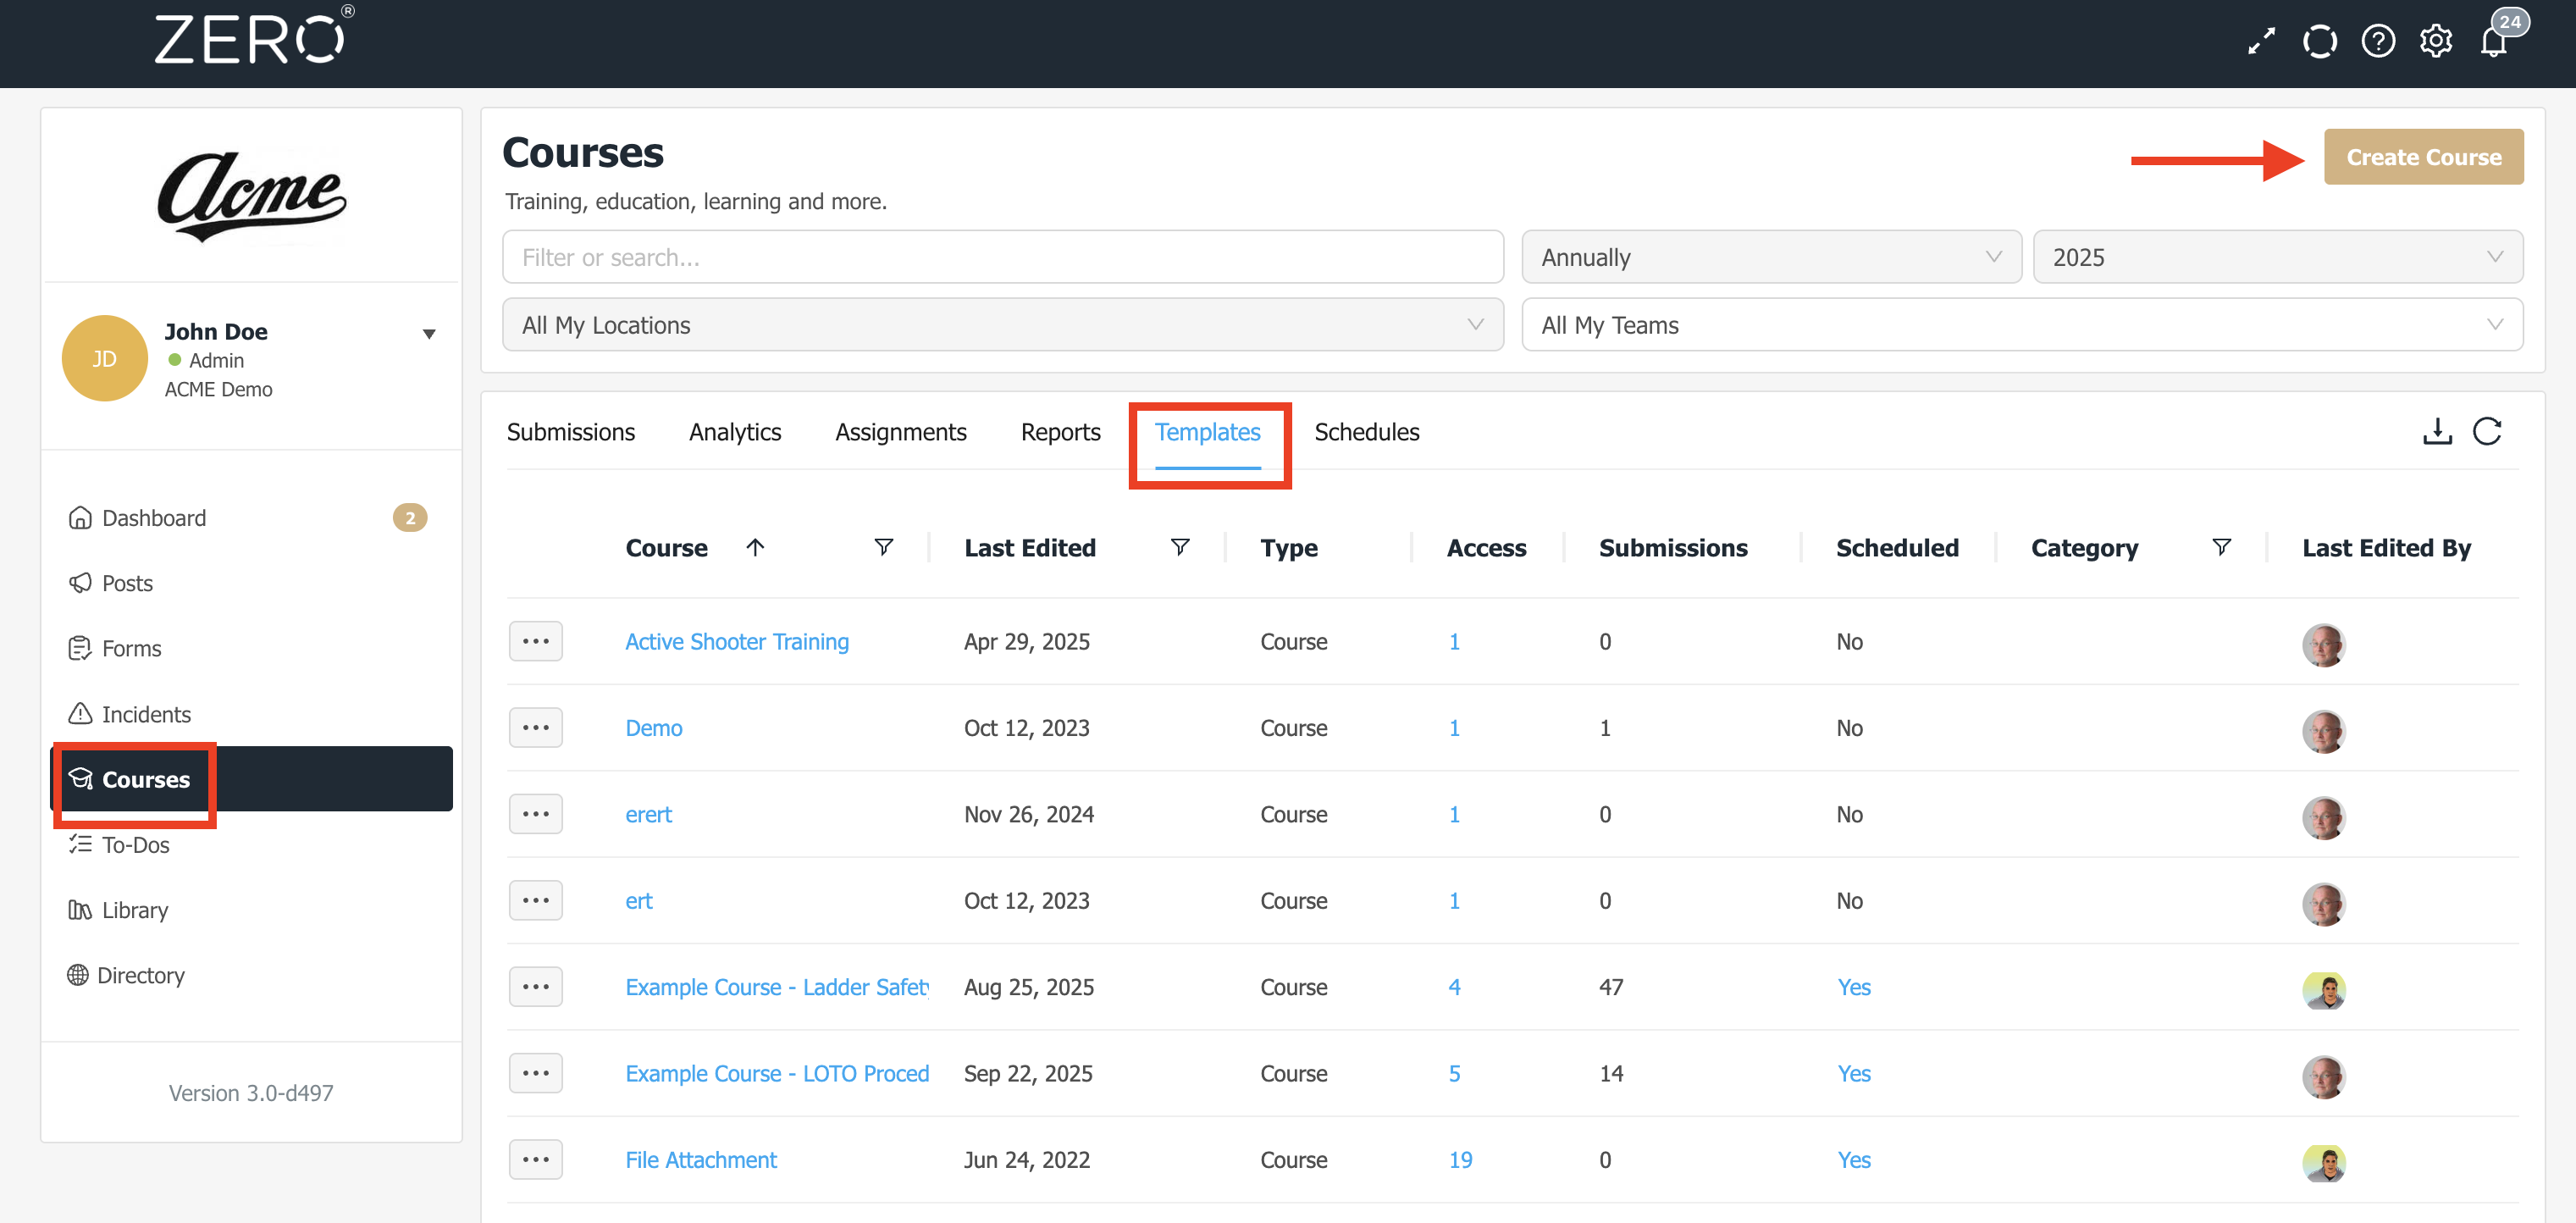Open settings gear icon in top bar
The width and height of the screenshot is (2576, 1223).
coord(2435,41)
